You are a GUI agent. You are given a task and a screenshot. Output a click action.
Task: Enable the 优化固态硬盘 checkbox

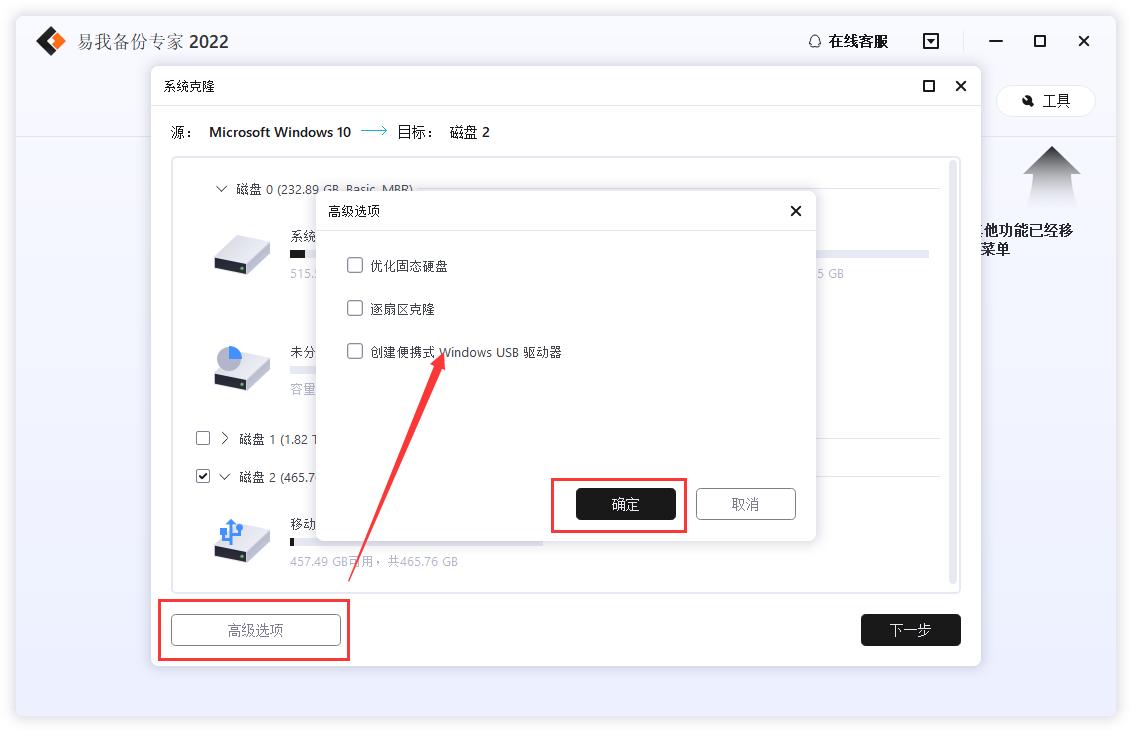click(355, 266)
